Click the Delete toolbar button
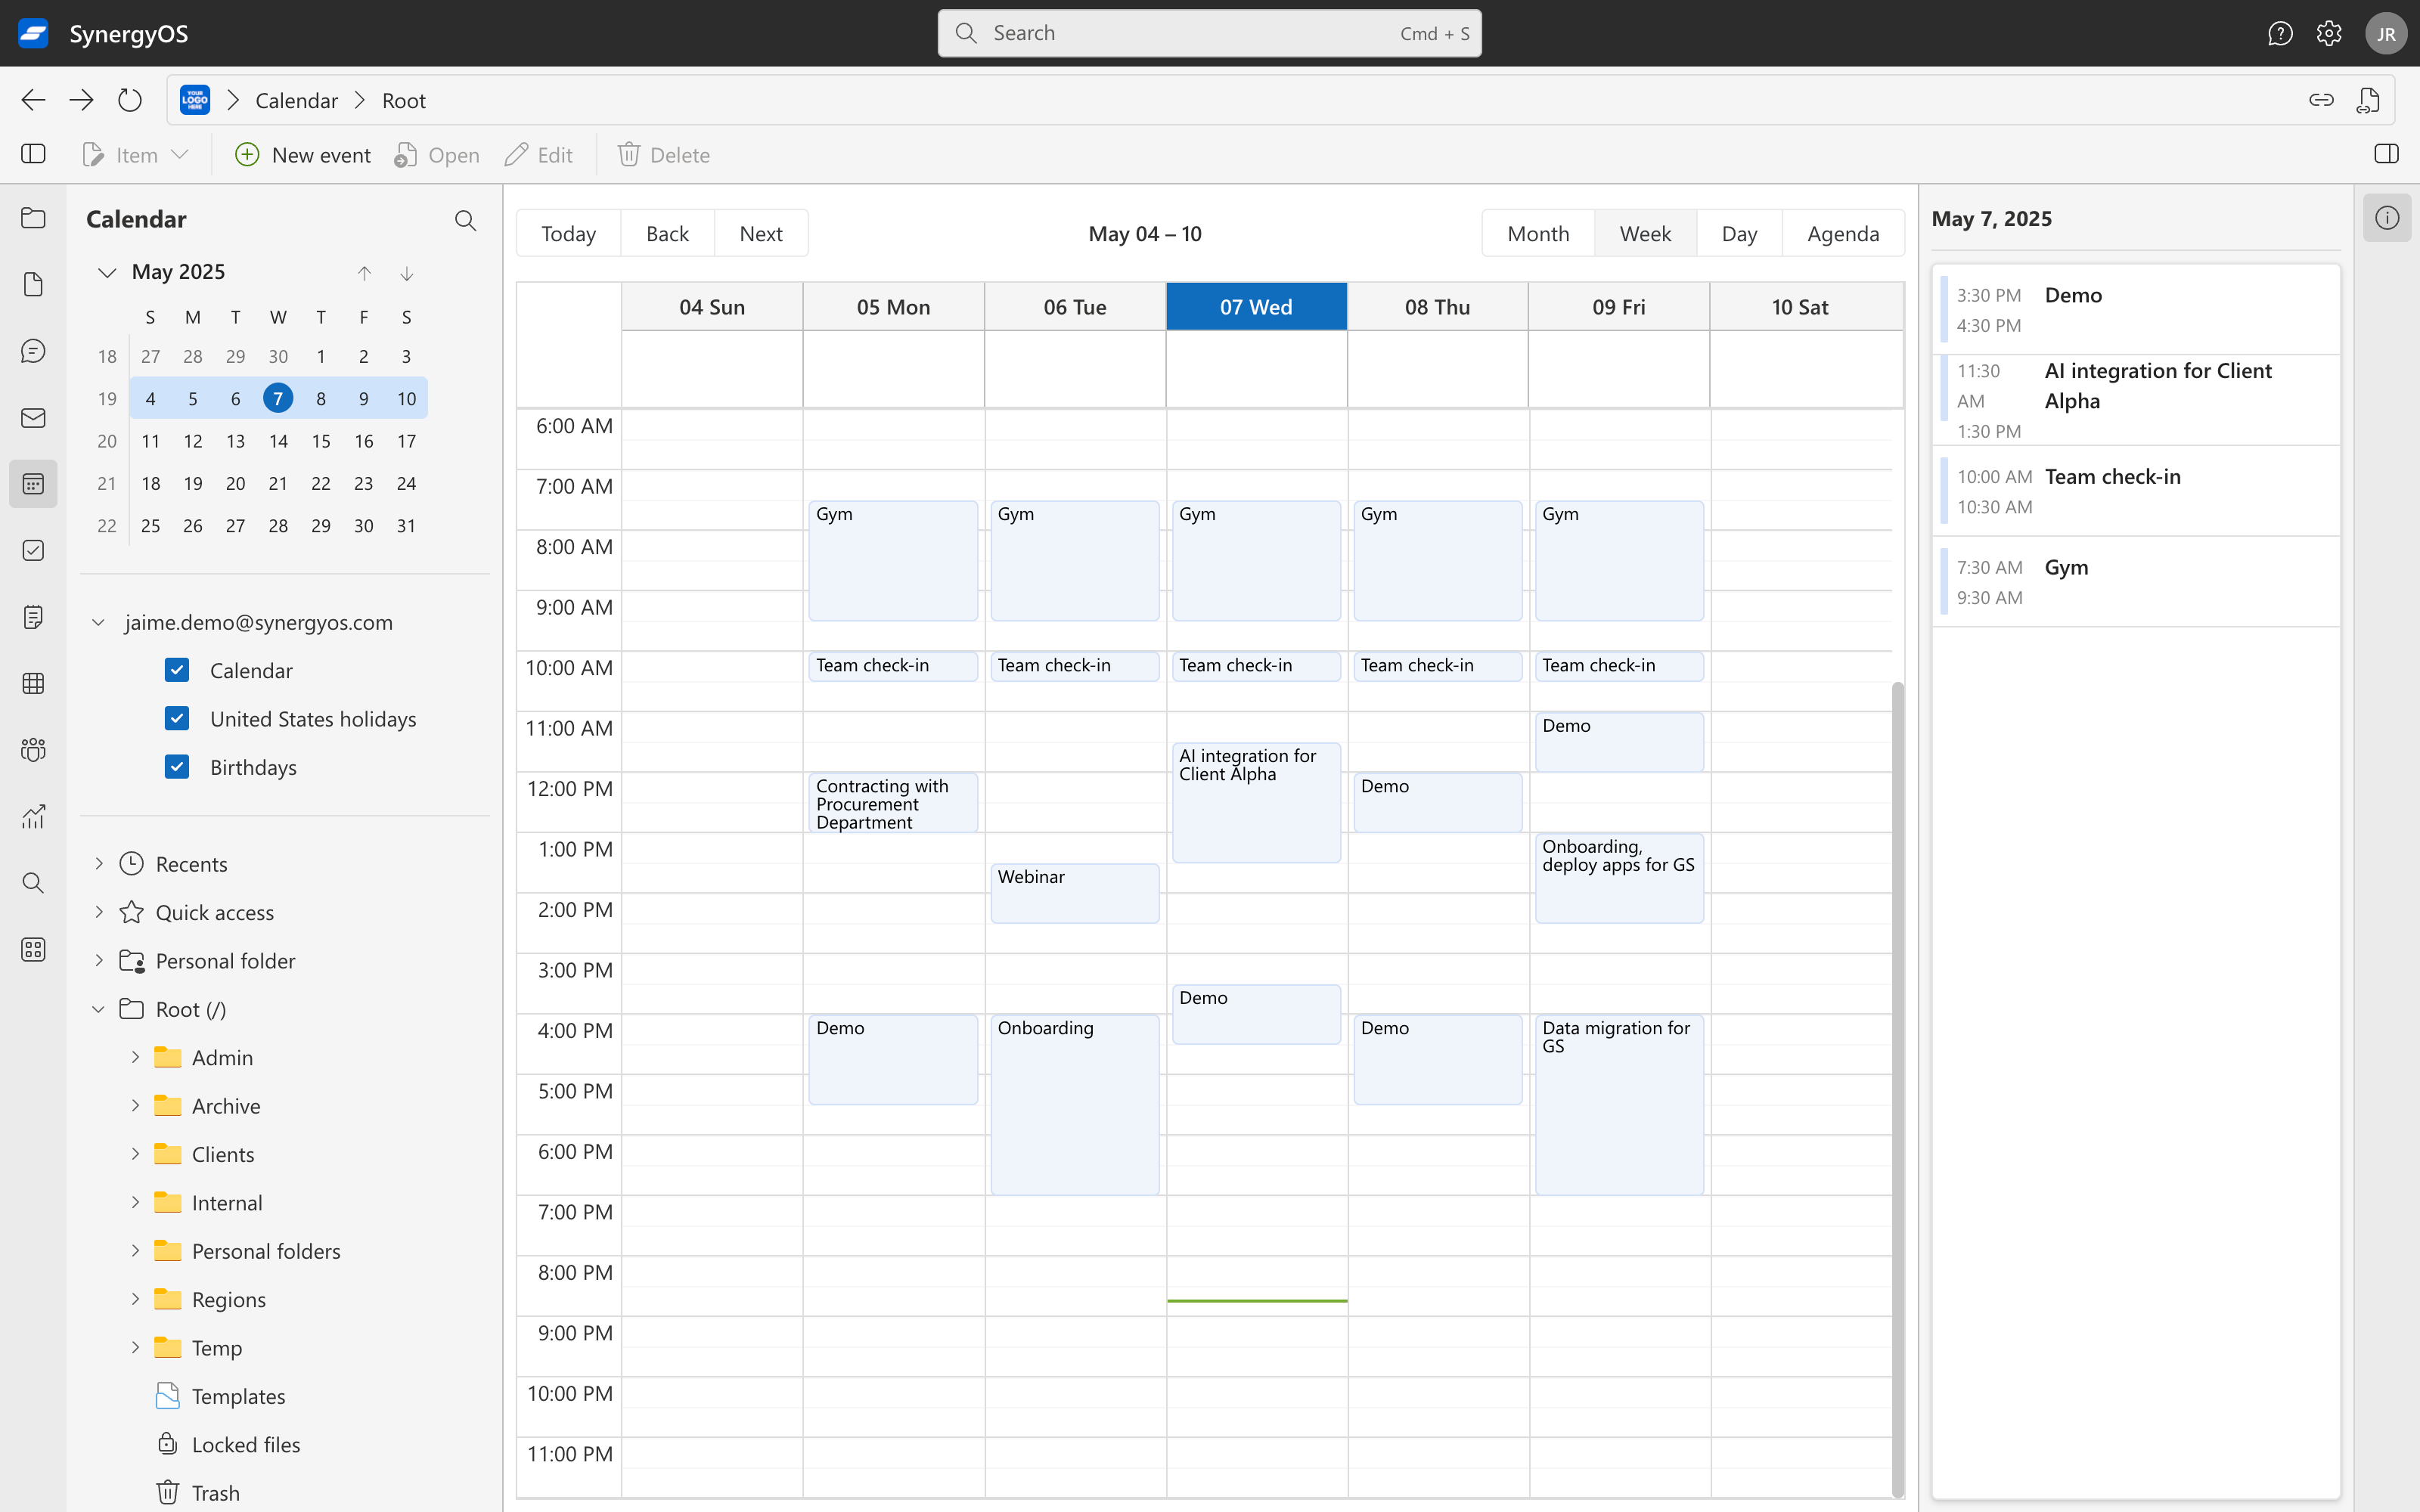This screenshot has width=2420, height=1512. click(x=664, y=155)
